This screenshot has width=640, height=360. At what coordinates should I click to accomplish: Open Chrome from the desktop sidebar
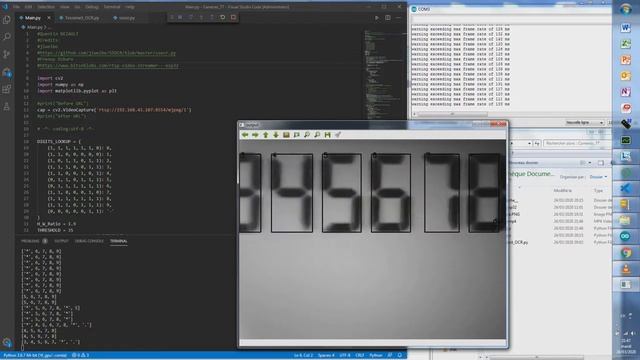pyautogui.click(x=625, y=253)
